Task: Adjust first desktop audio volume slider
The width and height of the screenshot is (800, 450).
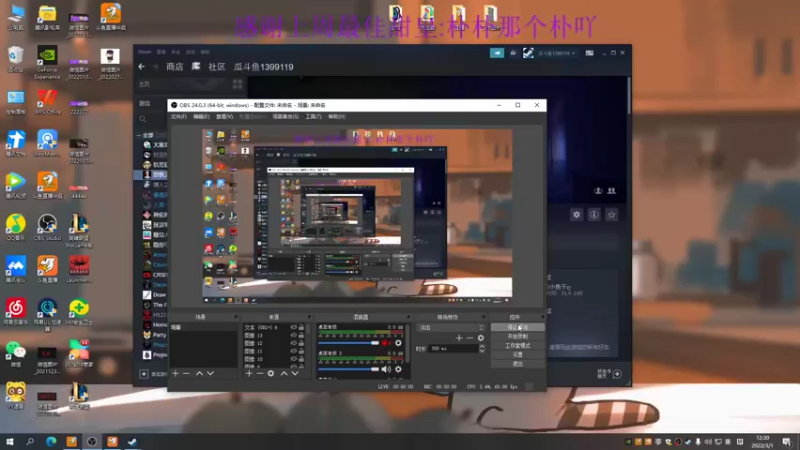Action: pyautogui.click(x=349, y=343)
